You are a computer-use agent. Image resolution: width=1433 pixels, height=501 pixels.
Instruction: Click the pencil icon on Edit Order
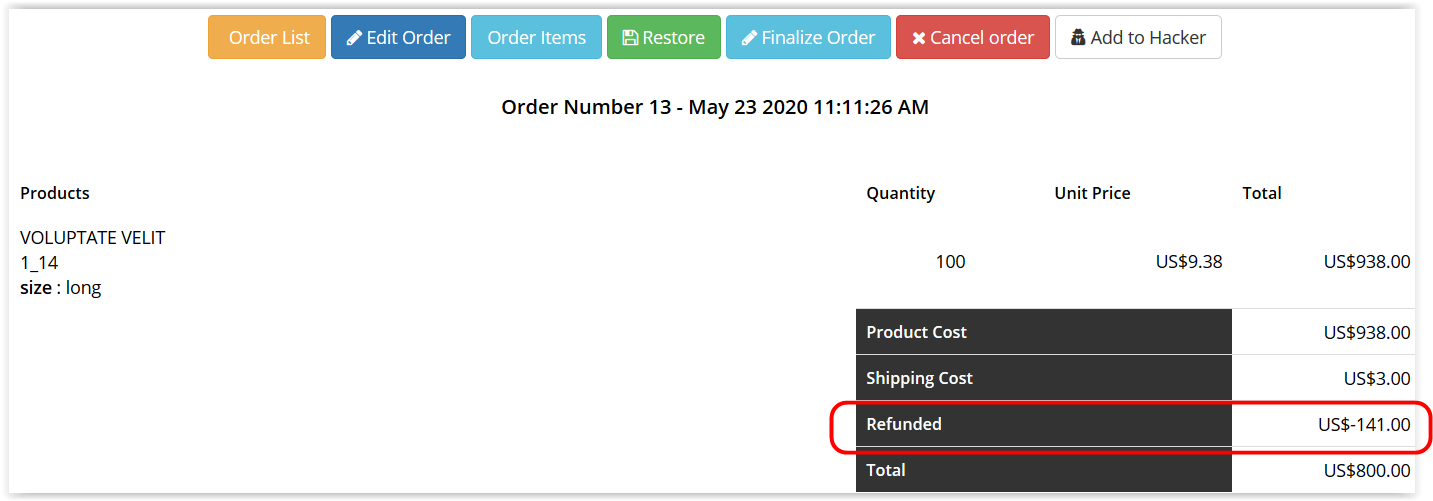[x=354, y=38]
